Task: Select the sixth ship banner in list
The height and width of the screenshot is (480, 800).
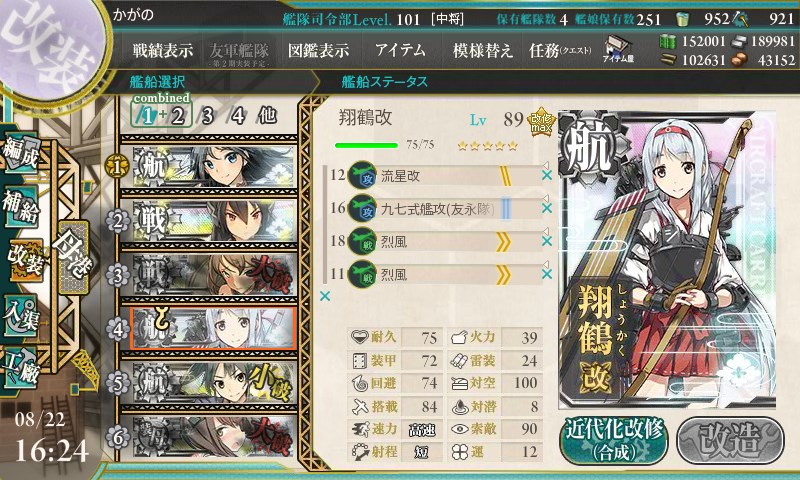Action: pyautogui.click(x=209, y=437)
